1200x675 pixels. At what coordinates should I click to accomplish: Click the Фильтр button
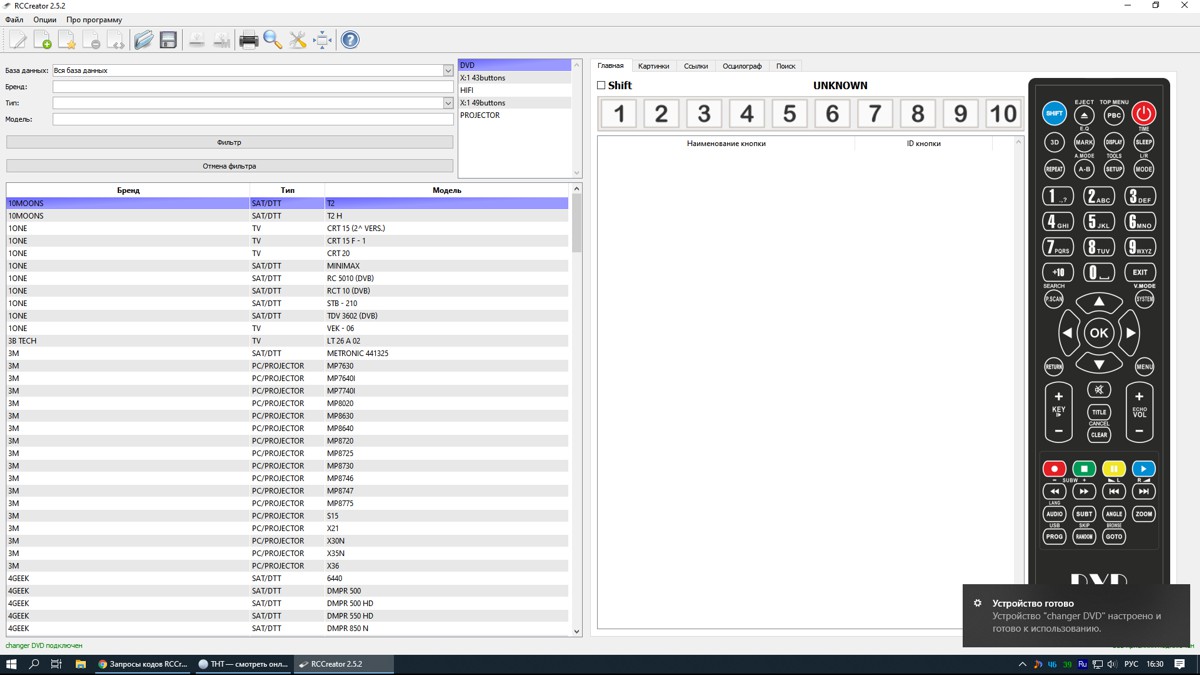coord(229,142)
